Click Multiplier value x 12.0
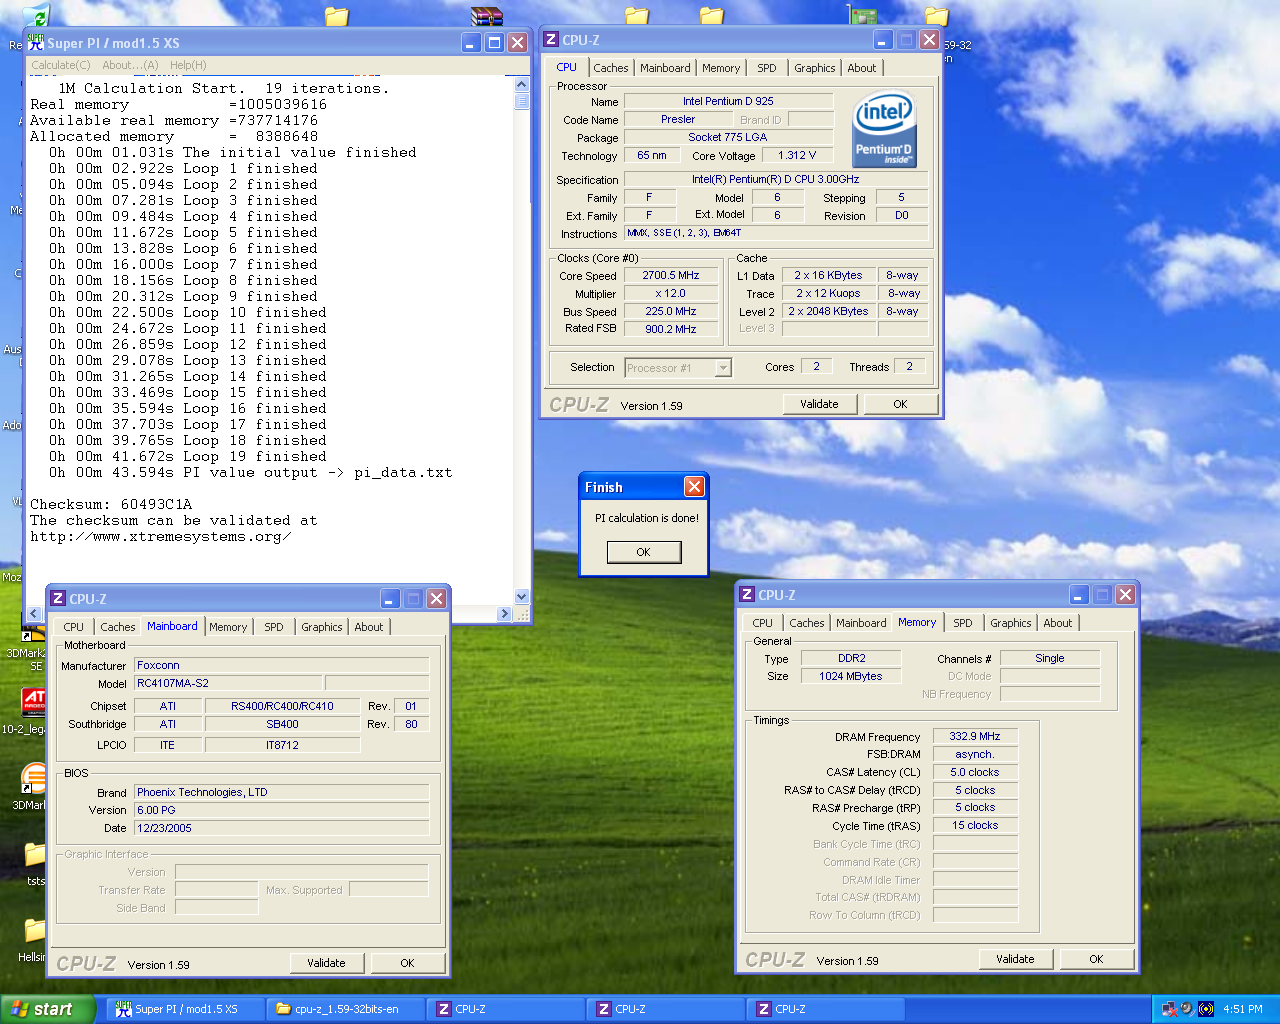1280x1024 pixels. click(671, 293)
